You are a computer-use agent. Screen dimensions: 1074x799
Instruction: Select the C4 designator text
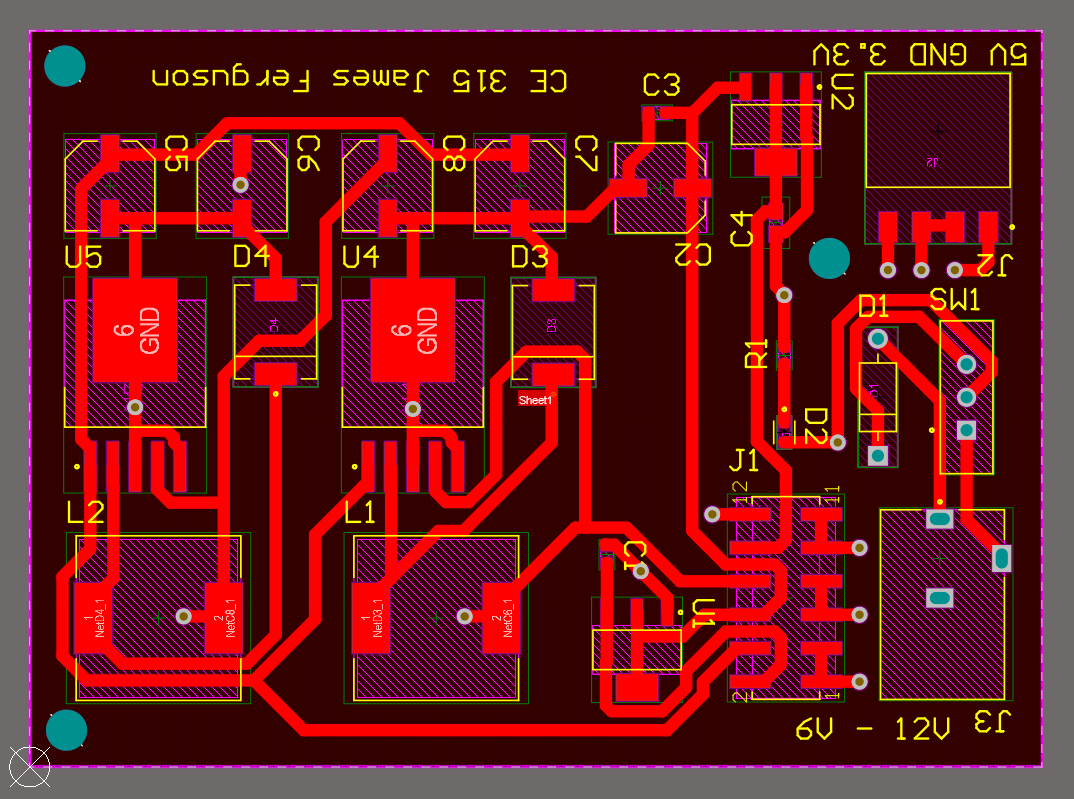742,229
